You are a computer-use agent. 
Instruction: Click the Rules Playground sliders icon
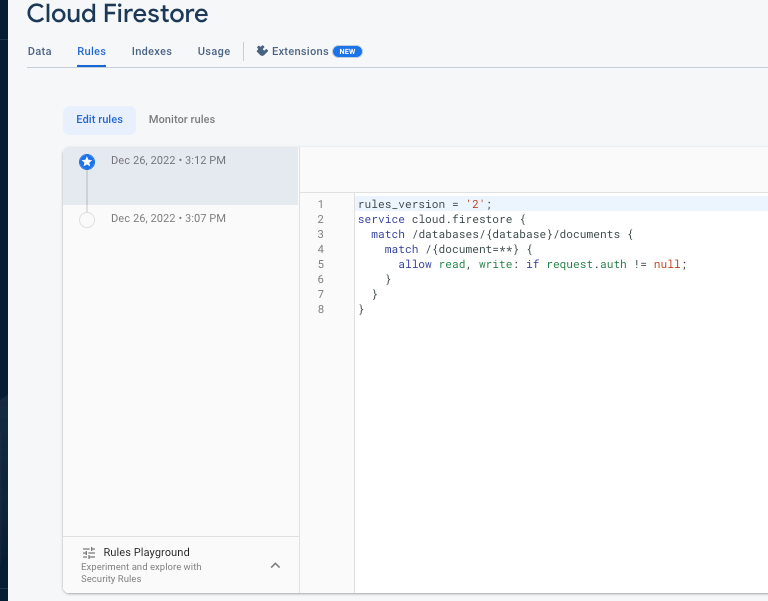tap(89, 553)
